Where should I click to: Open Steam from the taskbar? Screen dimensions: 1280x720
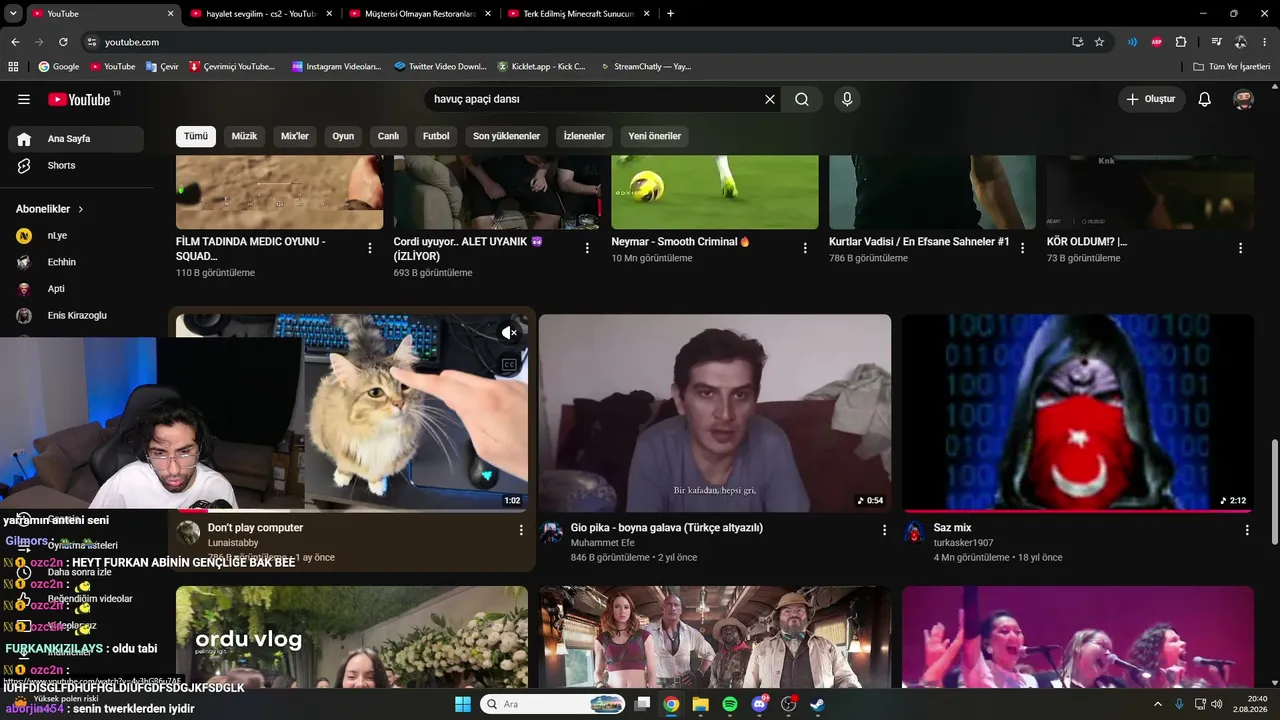click(817, 704)
